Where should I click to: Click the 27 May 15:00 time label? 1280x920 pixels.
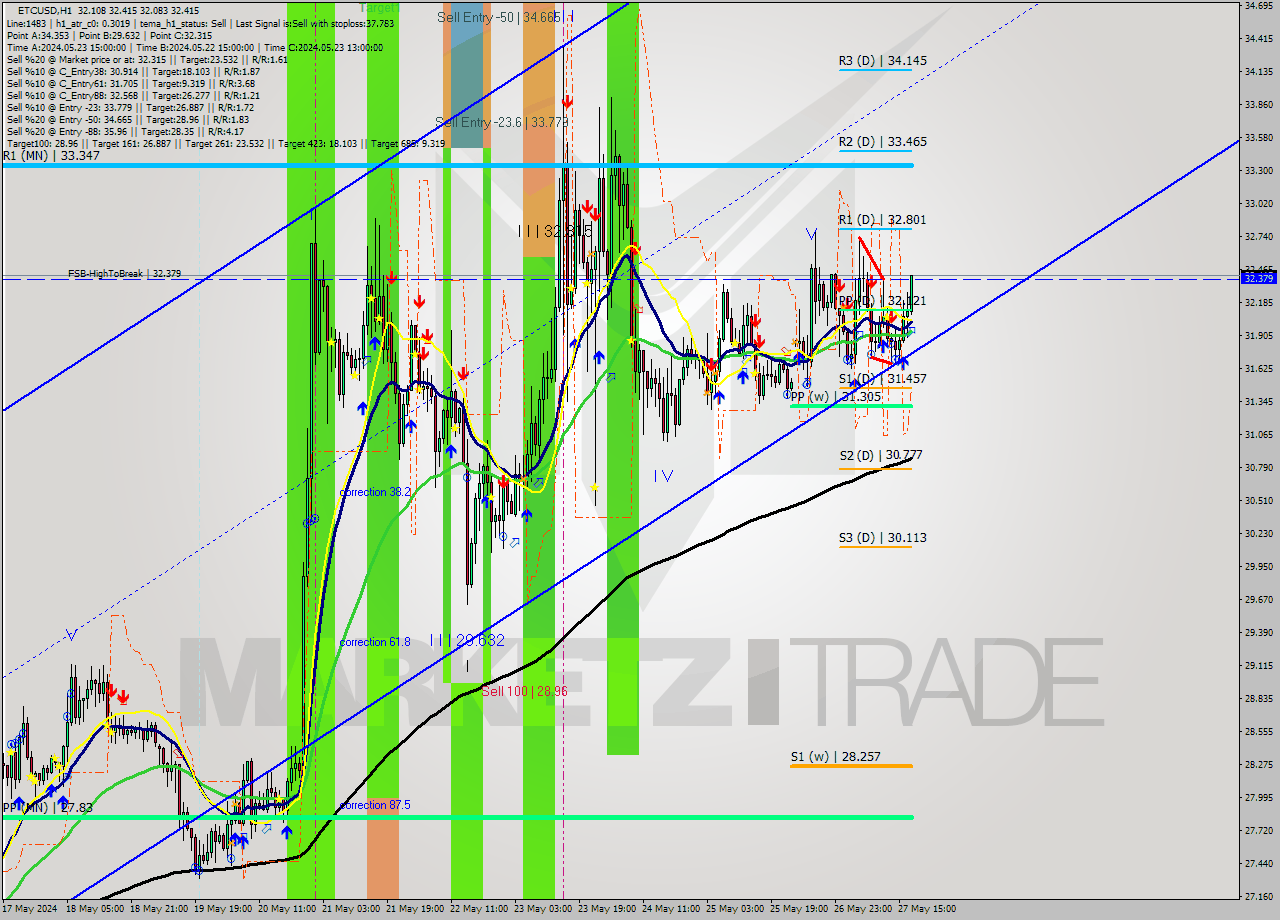(x=927, y=909)
